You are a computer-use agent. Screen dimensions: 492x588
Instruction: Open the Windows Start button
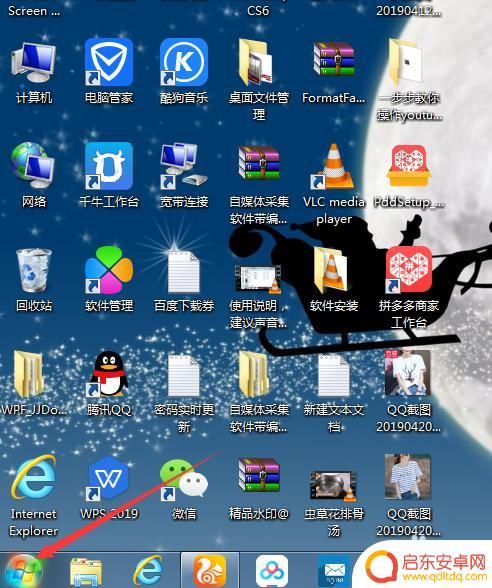coord(23,571)
